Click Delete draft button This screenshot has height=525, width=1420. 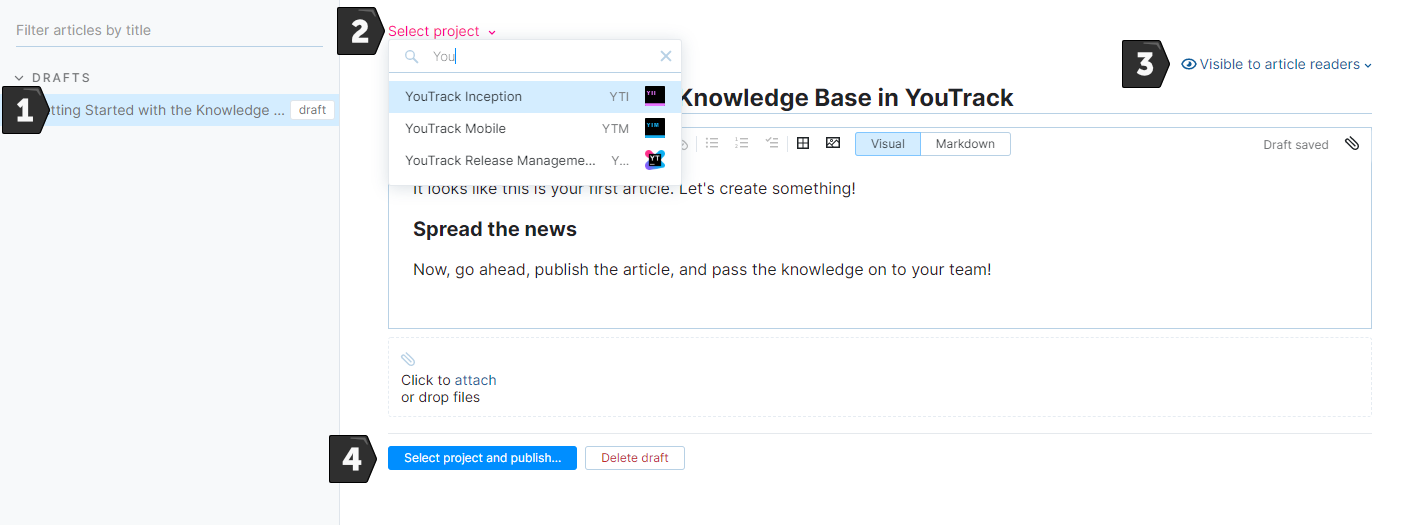coord(635,458)
